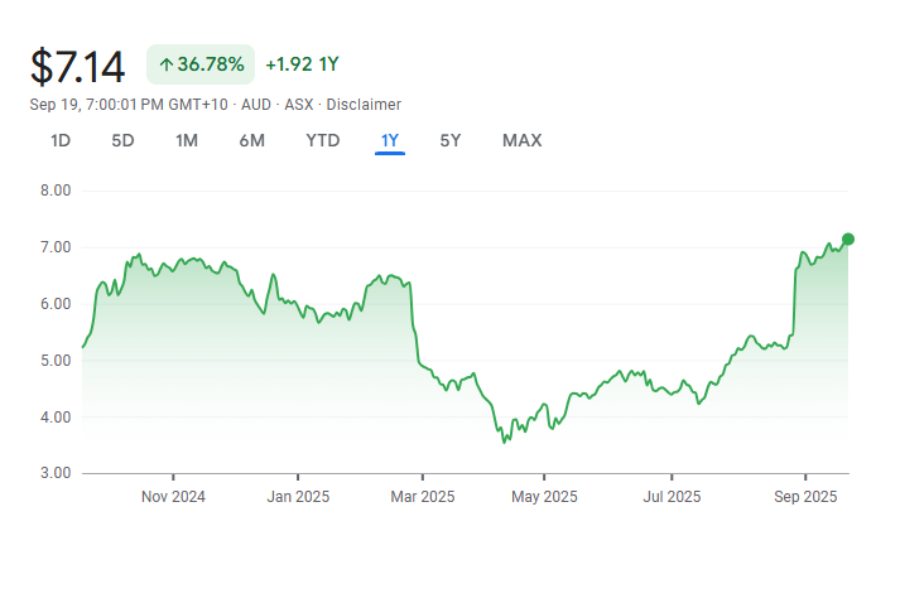Switch to the 5D range tab
Viewport: 900px width, 600px height.
[122, 141]
